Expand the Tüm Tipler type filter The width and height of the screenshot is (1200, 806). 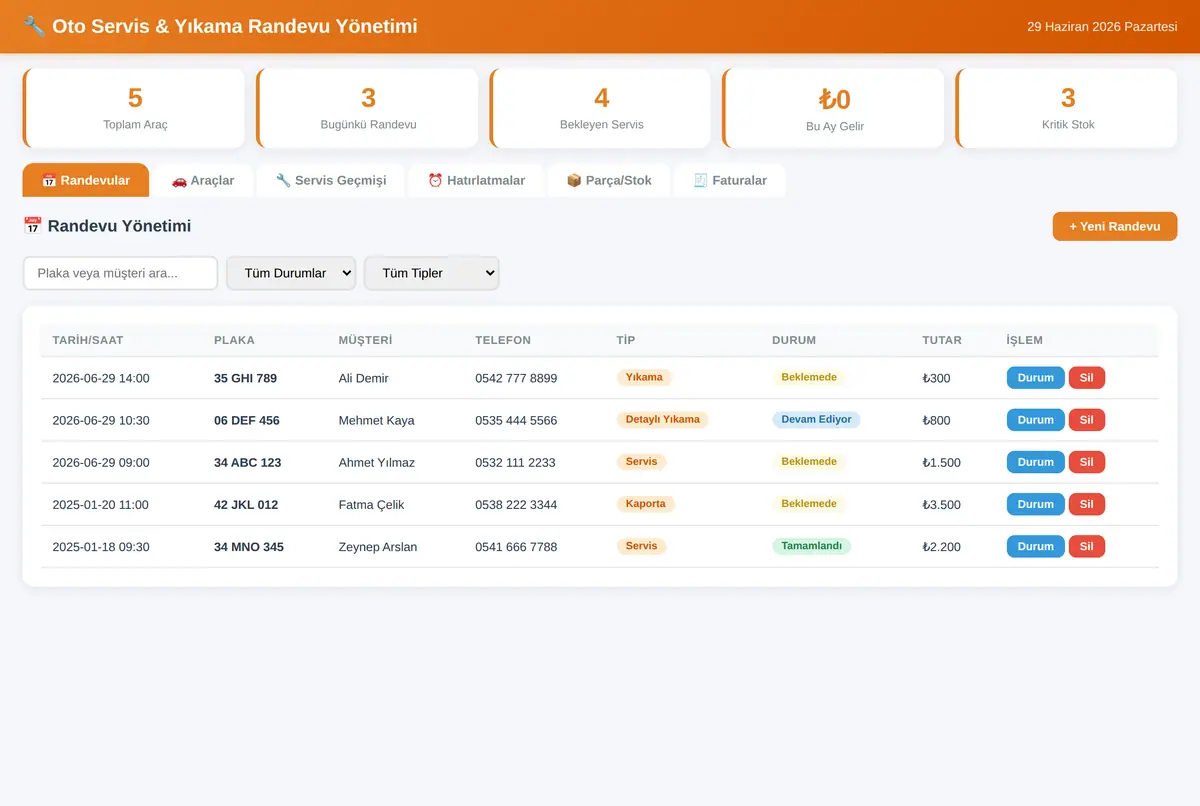(432, 273)
